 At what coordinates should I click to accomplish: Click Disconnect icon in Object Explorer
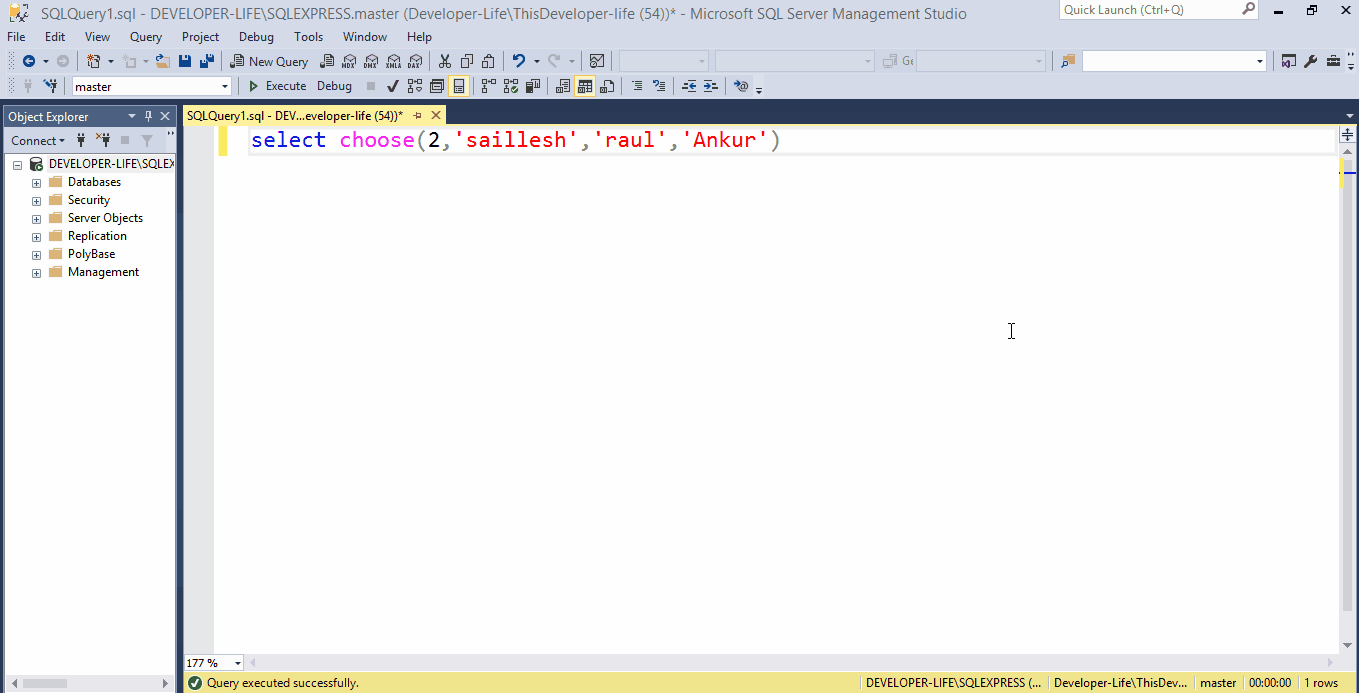pos(102,140)
